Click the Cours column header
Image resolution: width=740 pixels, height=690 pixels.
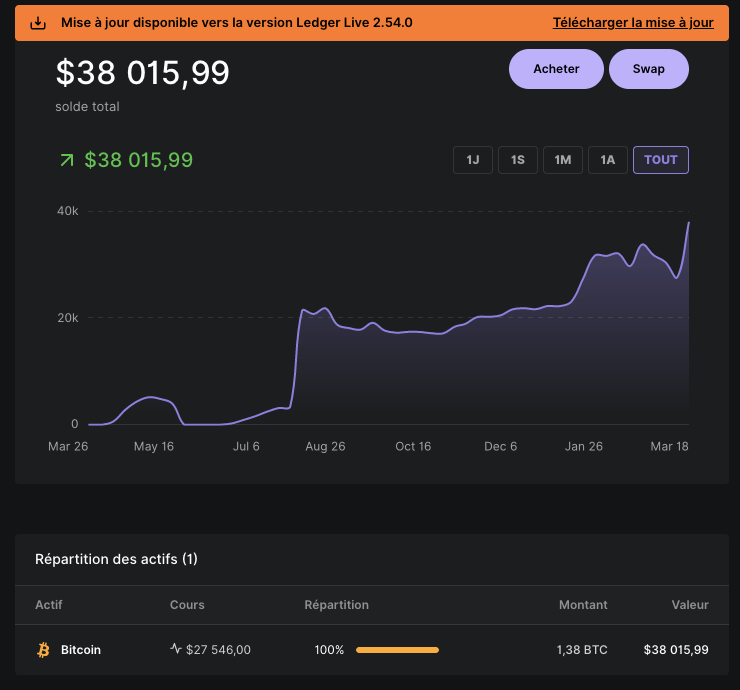(x=187, y=605)
